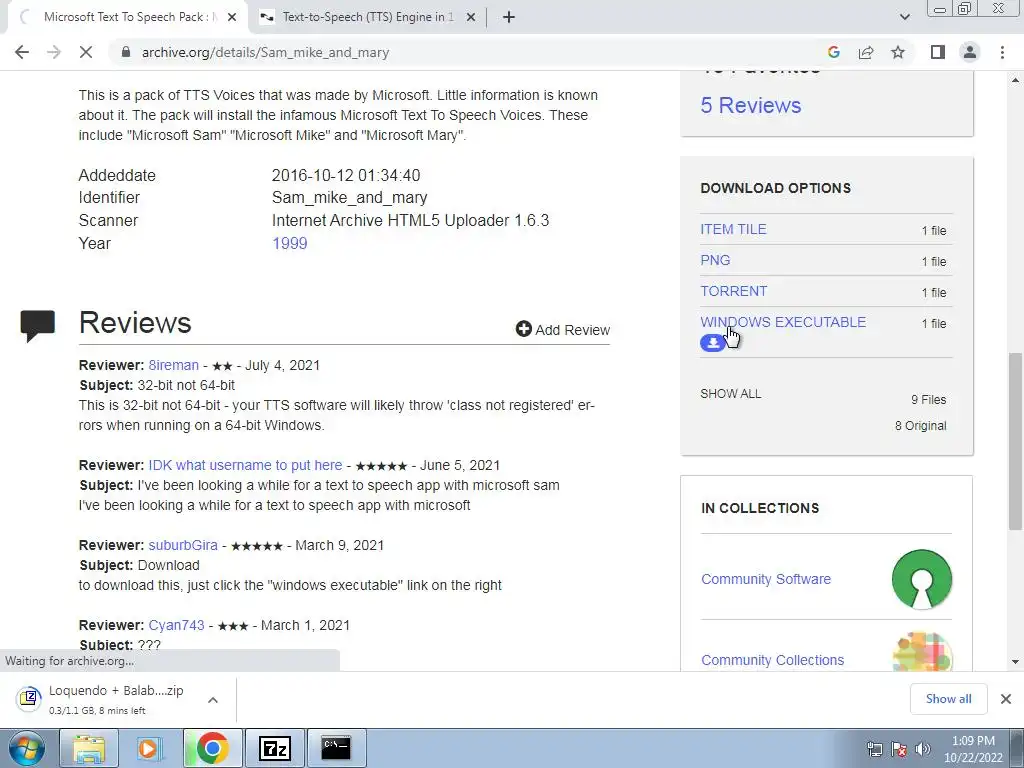Viewport: 1024px width, 768px height.
Task: Close the Text-to-Speech (TTS) Engine tab
Action: pyautogui.click(x=471, y=17)
